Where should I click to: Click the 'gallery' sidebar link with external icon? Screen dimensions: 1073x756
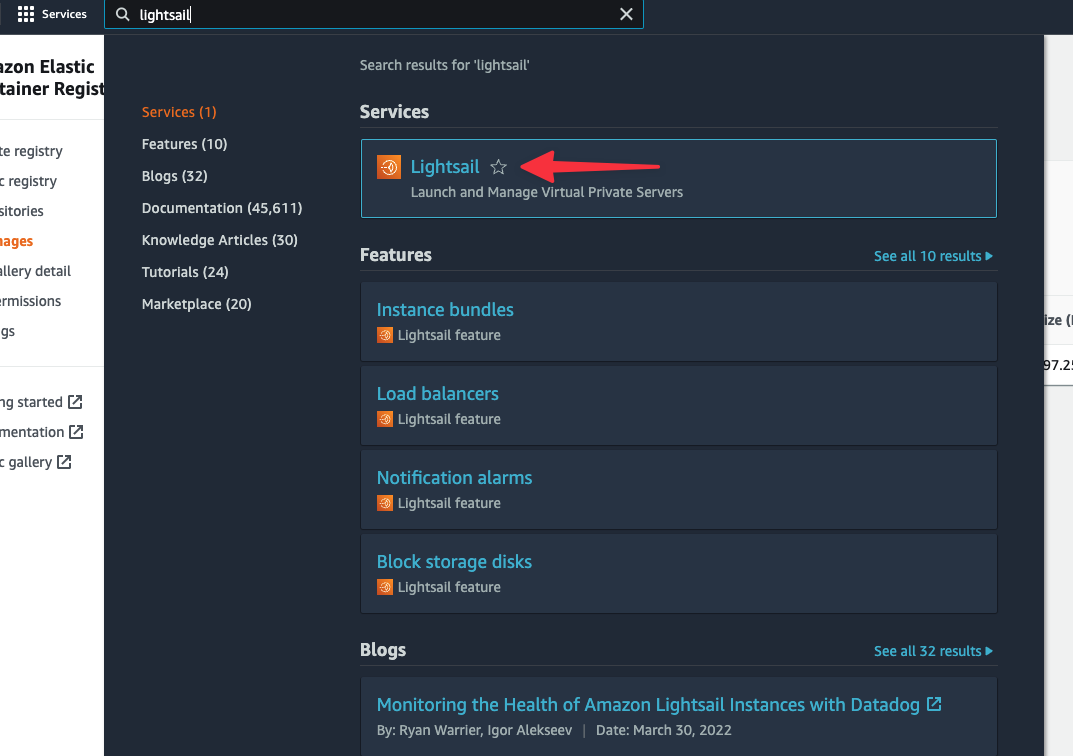click(27, 462)
